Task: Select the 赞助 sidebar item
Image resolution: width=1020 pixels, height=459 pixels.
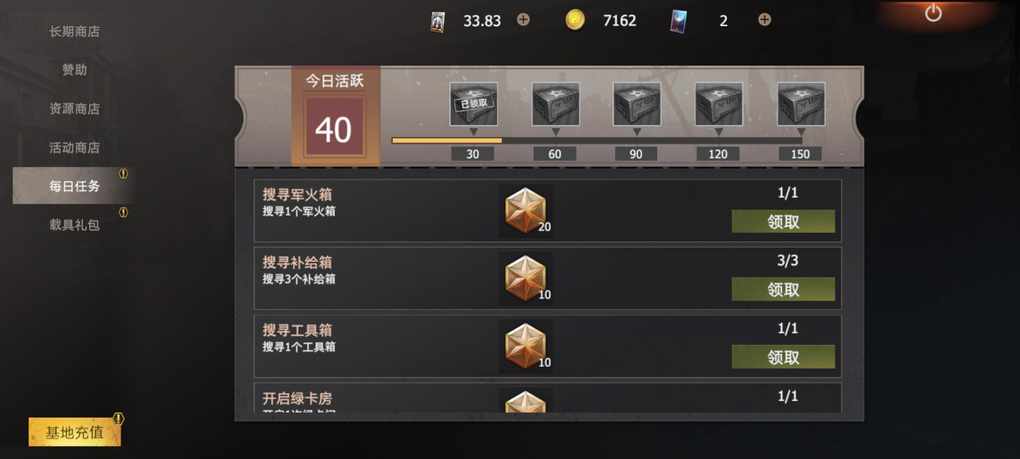Action: tap(74, 70)
